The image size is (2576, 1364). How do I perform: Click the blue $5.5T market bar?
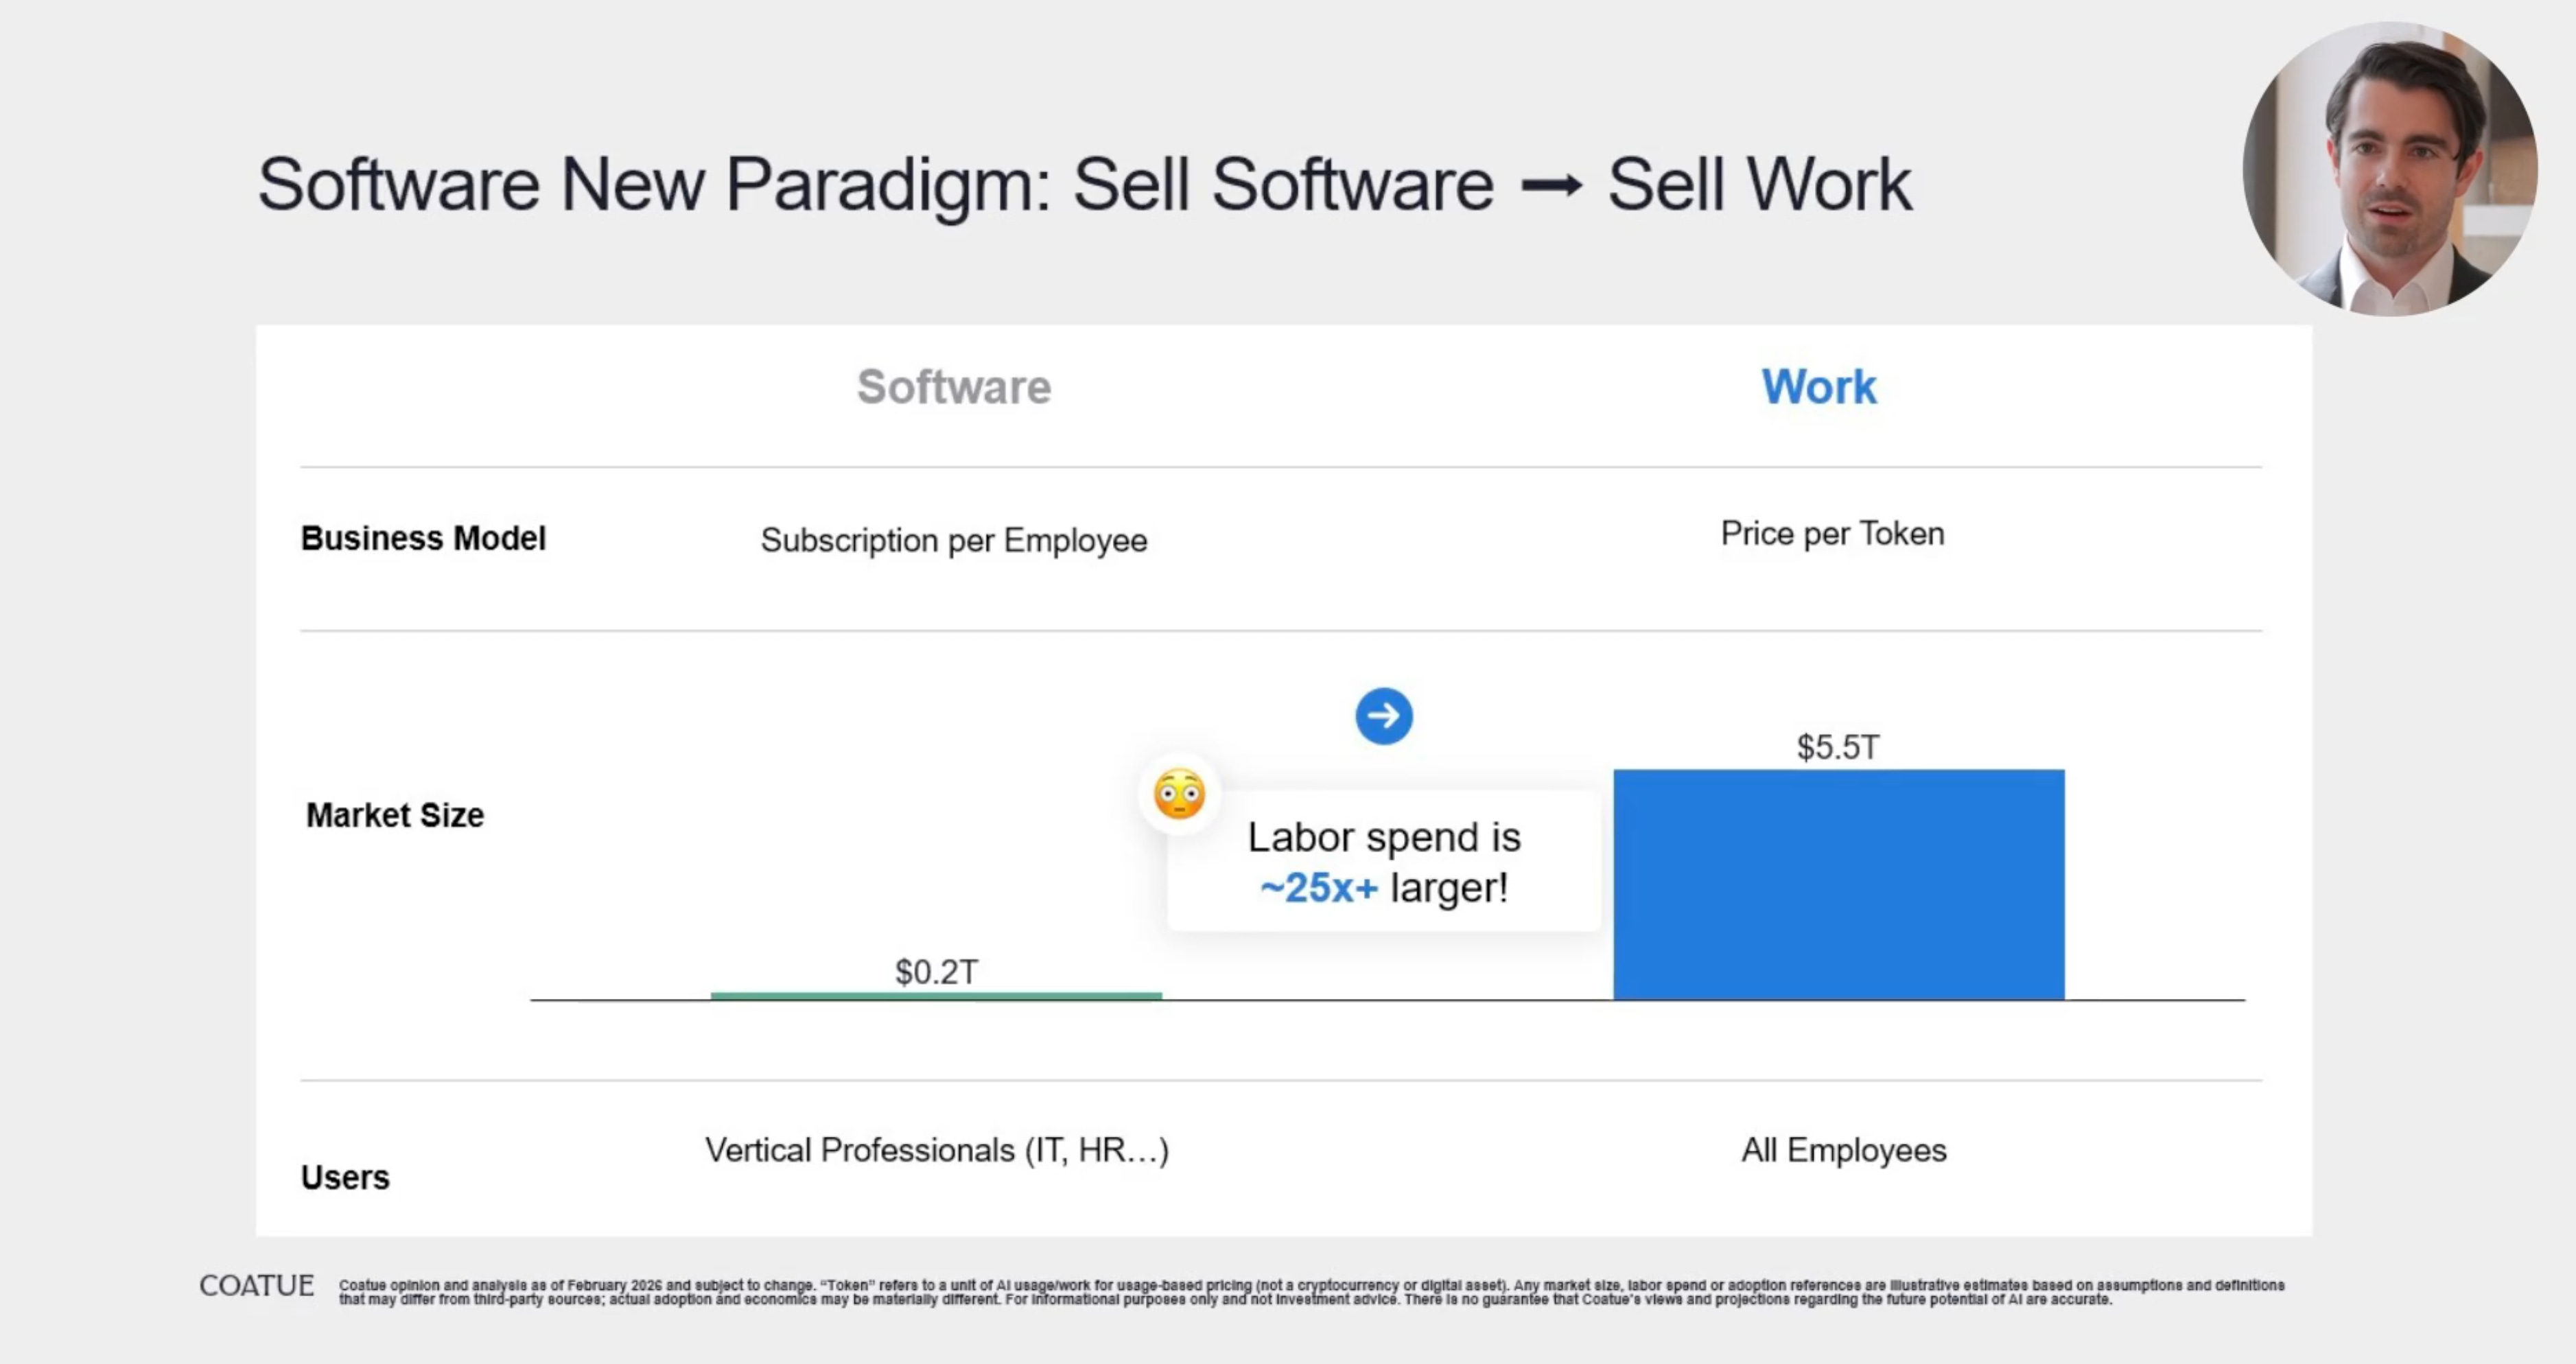point(1838,885)
